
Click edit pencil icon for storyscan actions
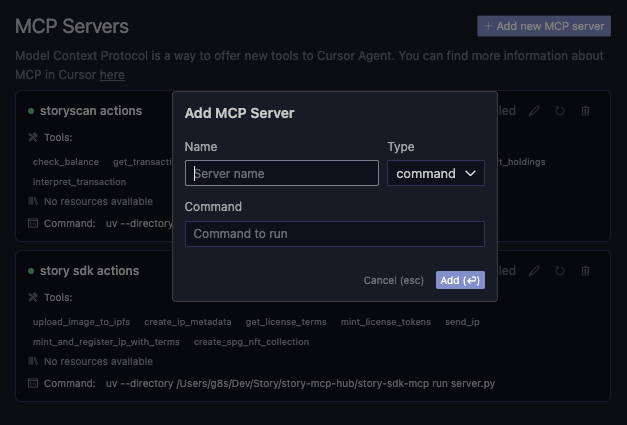tap(535, 111)
